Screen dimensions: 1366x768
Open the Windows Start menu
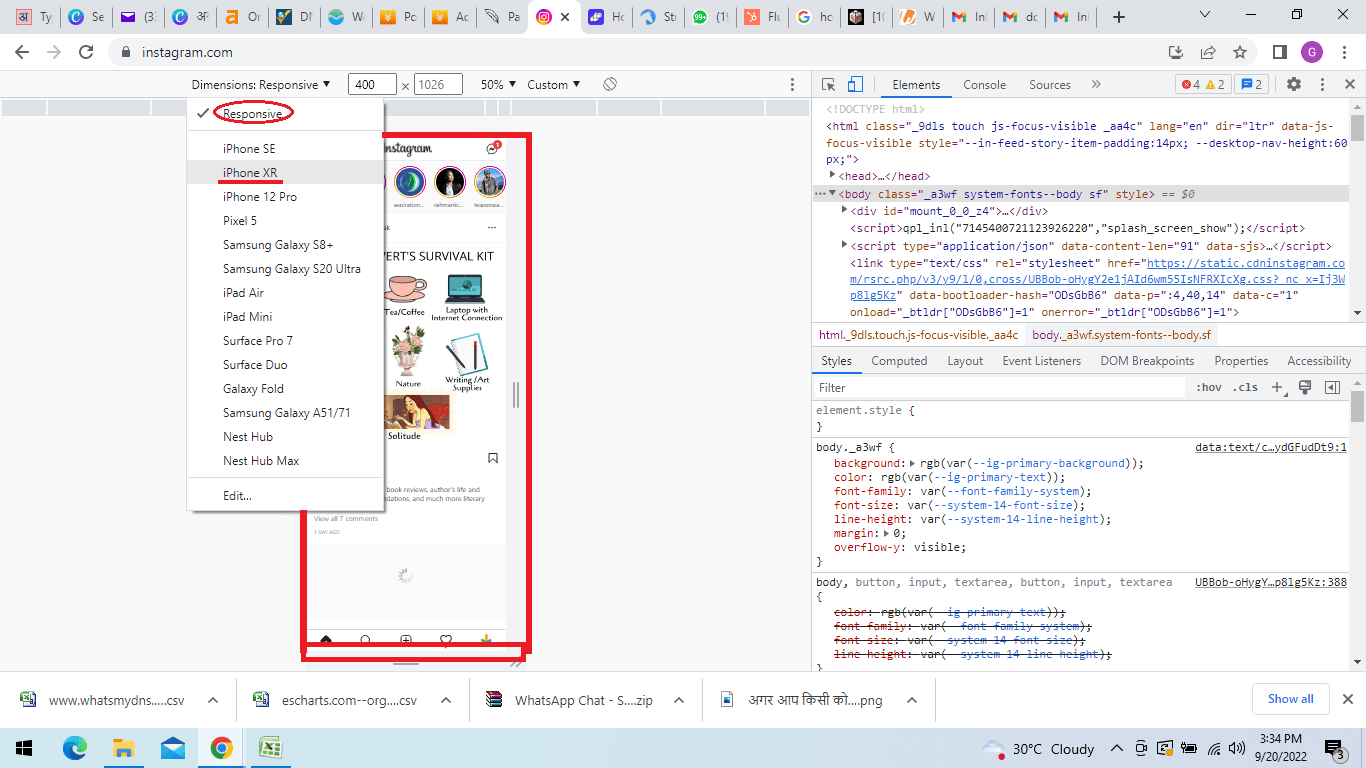tap(24, 747)
